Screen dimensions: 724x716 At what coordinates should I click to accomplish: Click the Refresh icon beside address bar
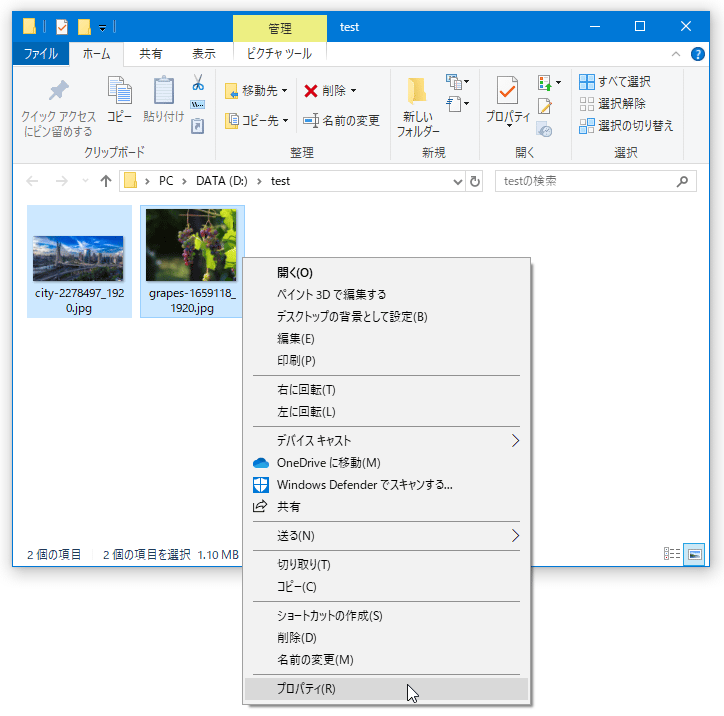[475, 181]
